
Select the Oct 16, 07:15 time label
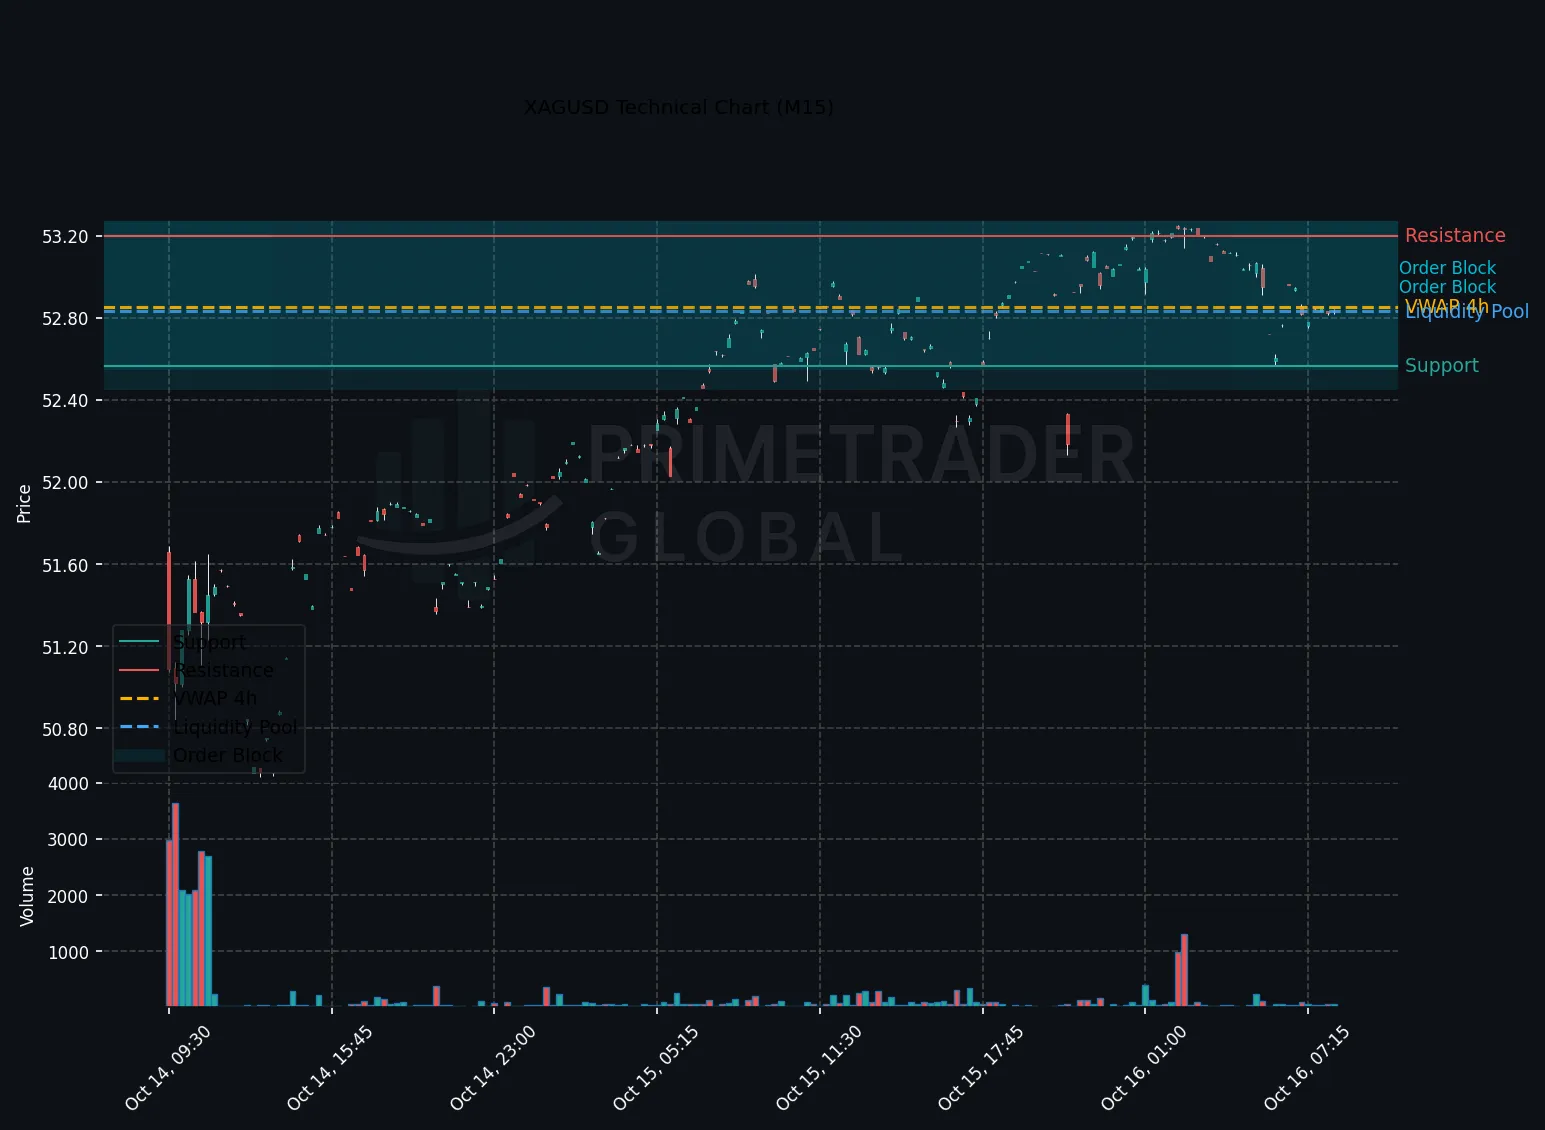point(1307,1068)
